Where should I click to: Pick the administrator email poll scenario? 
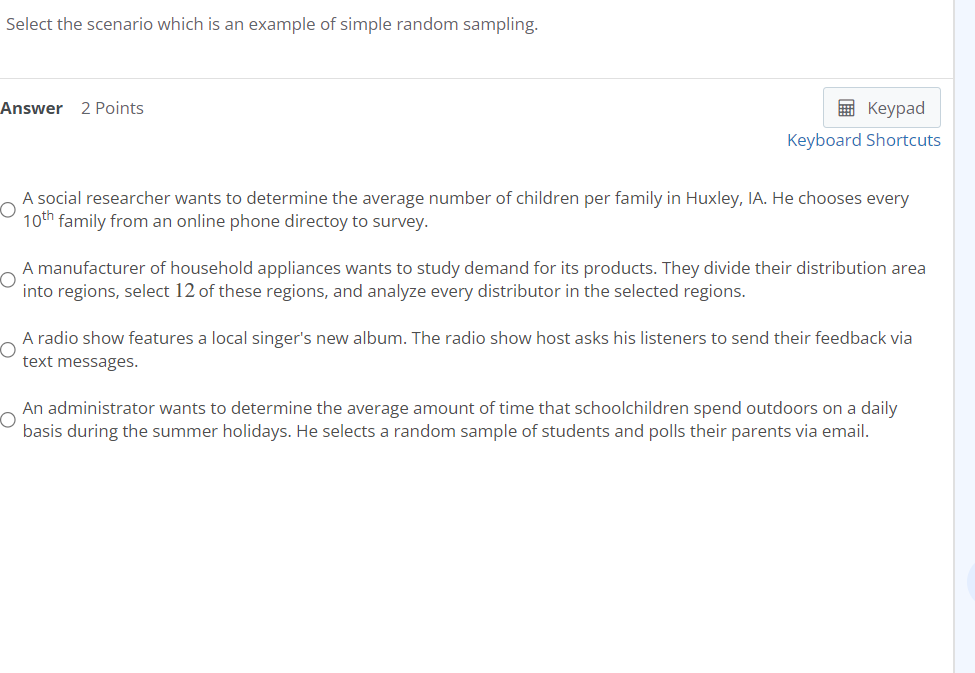click(7, 419)
